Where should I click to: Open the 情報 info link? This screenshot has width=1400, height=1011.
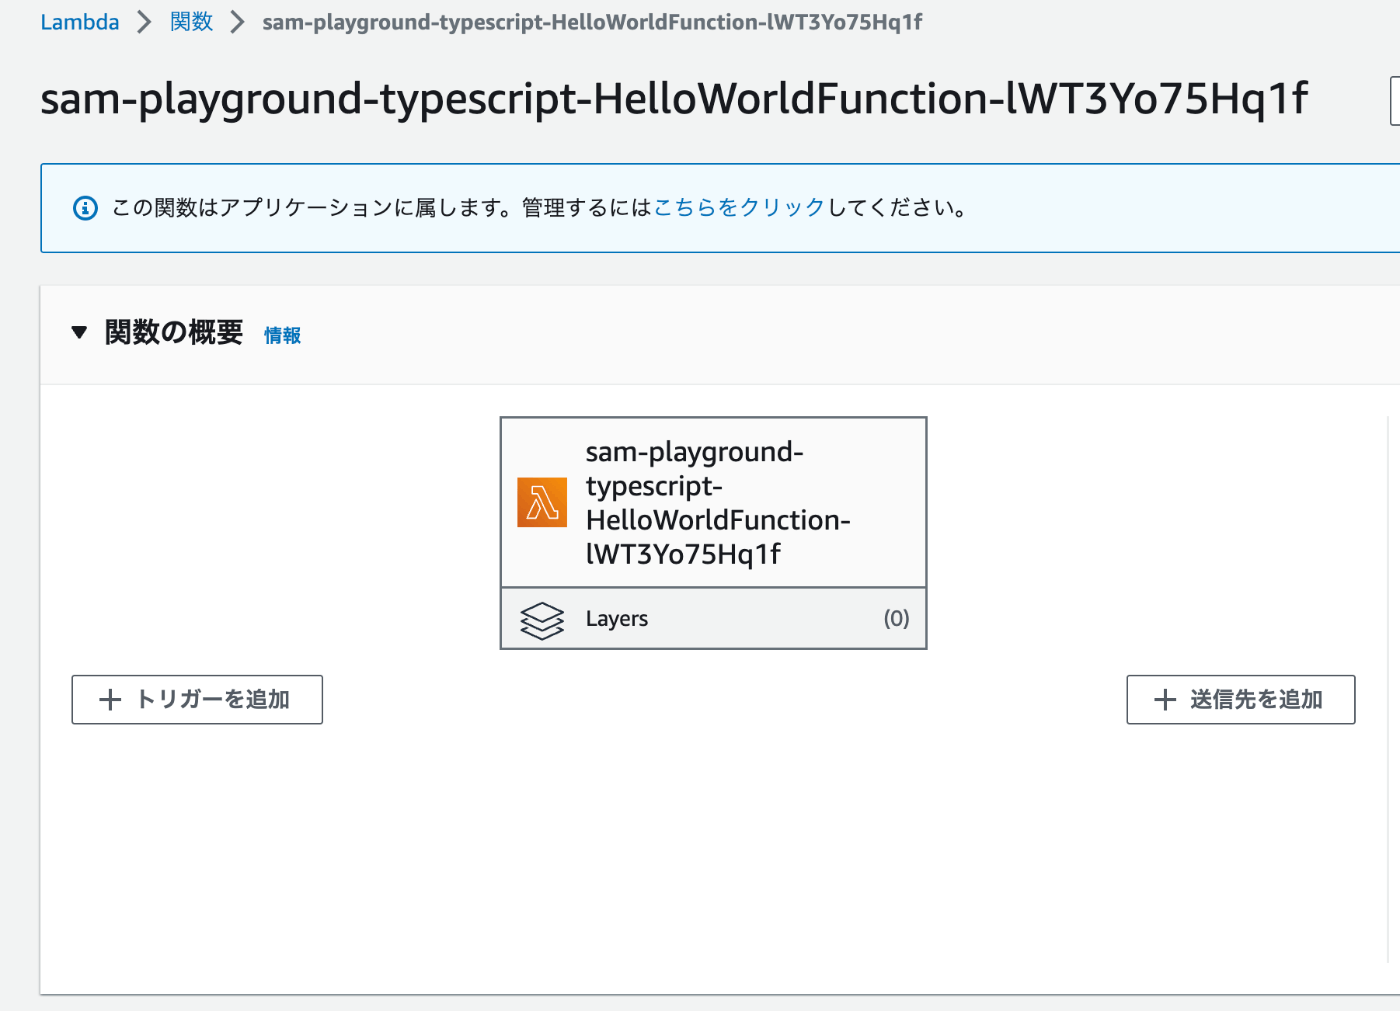pyautogui.click(x=282, y=335)
